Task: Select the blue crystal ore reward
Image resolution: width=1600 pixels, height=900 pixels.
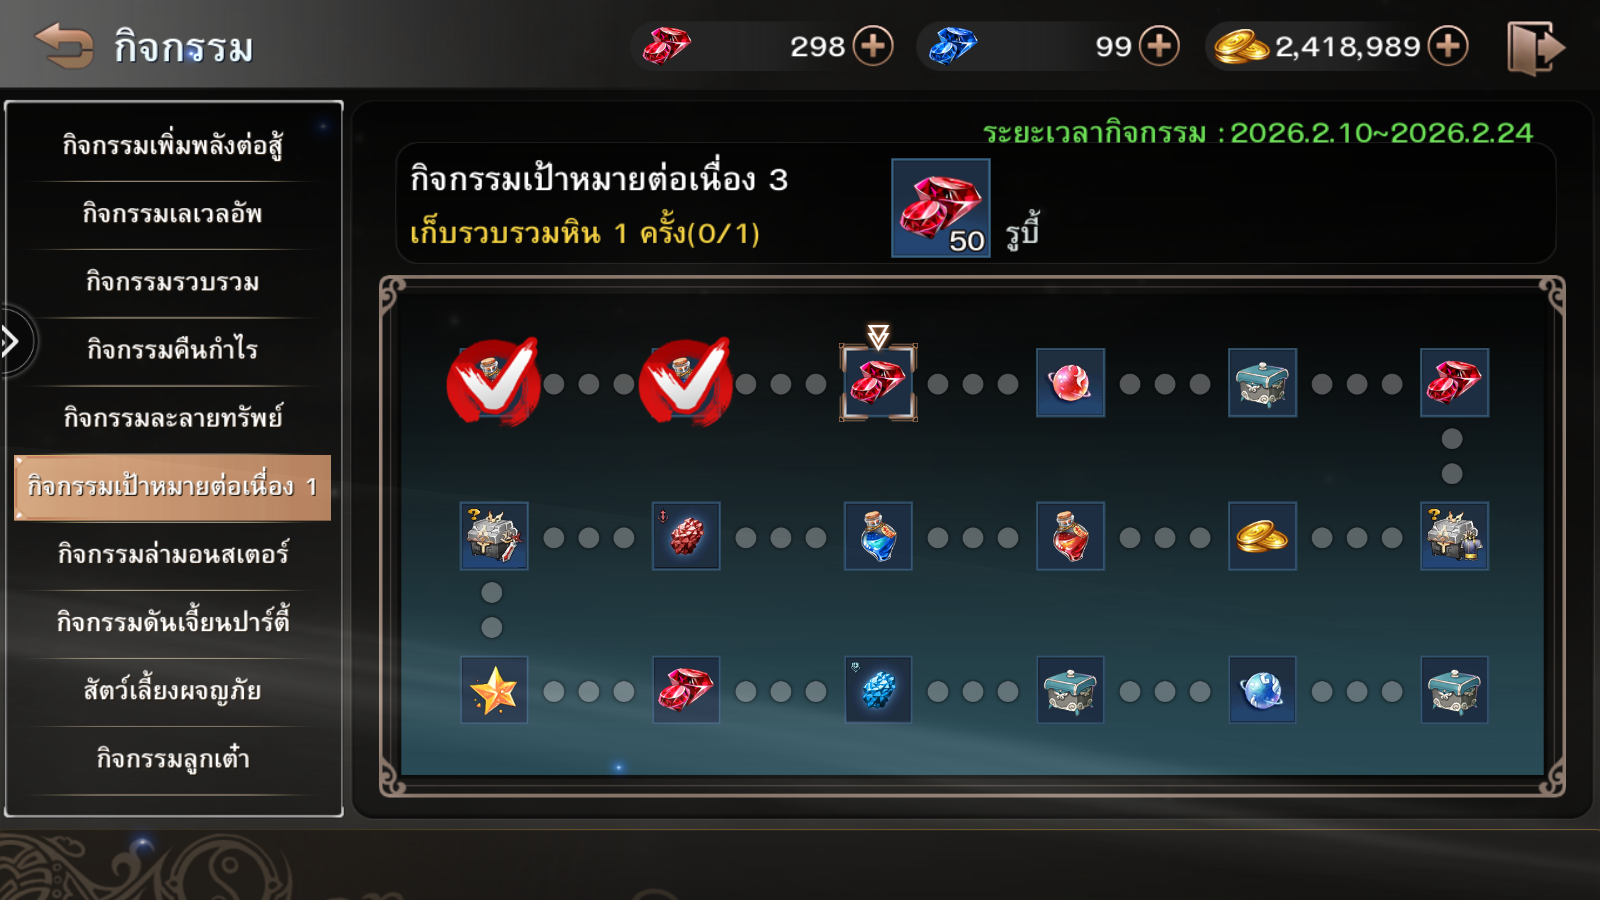Action: tap(878, 690)
